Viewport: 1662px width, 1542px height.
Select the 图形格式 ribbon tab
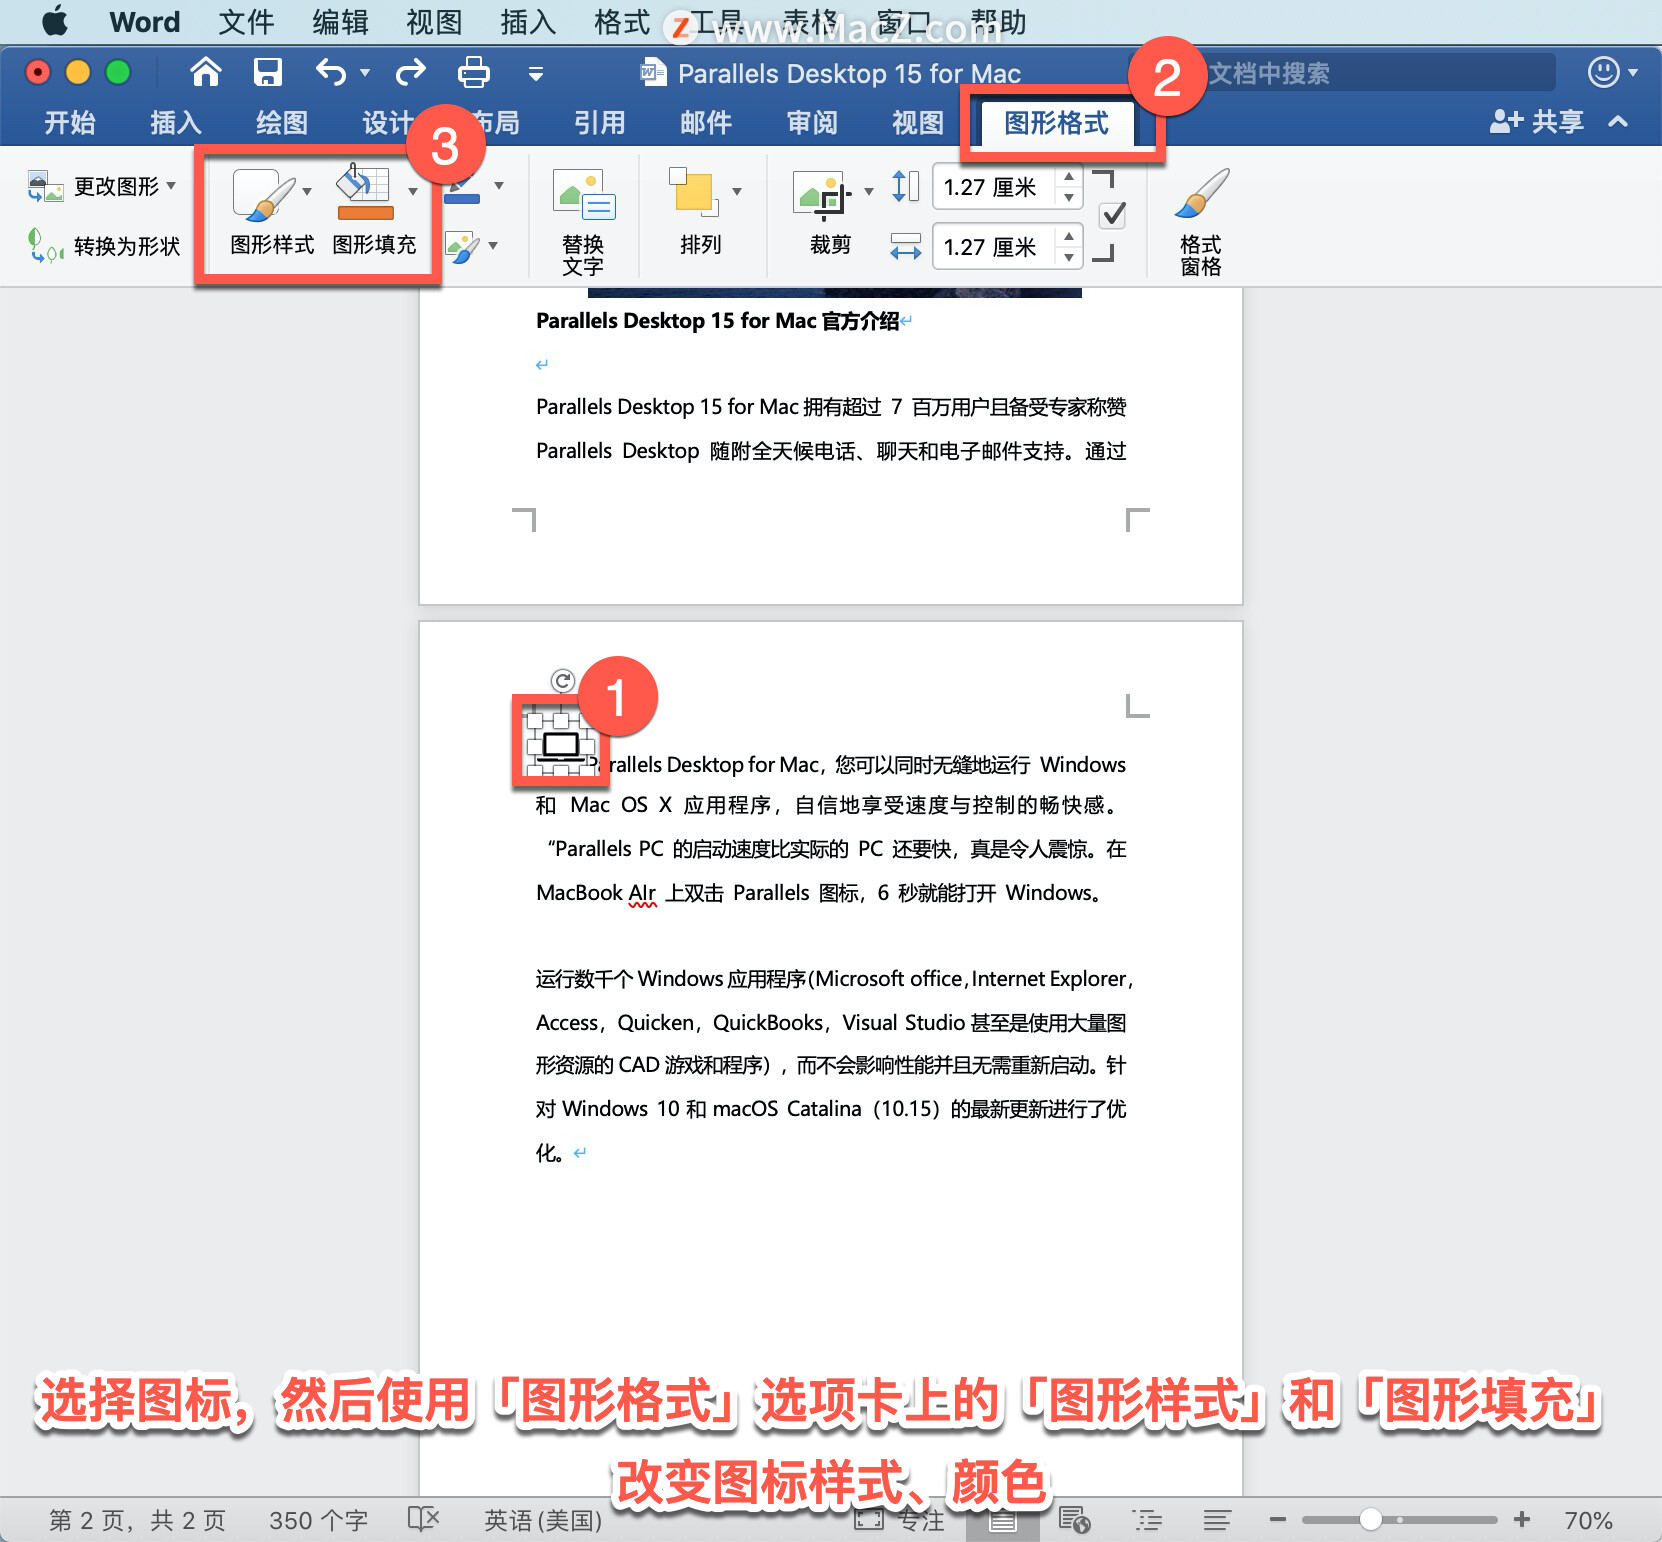pos(1057,123)
